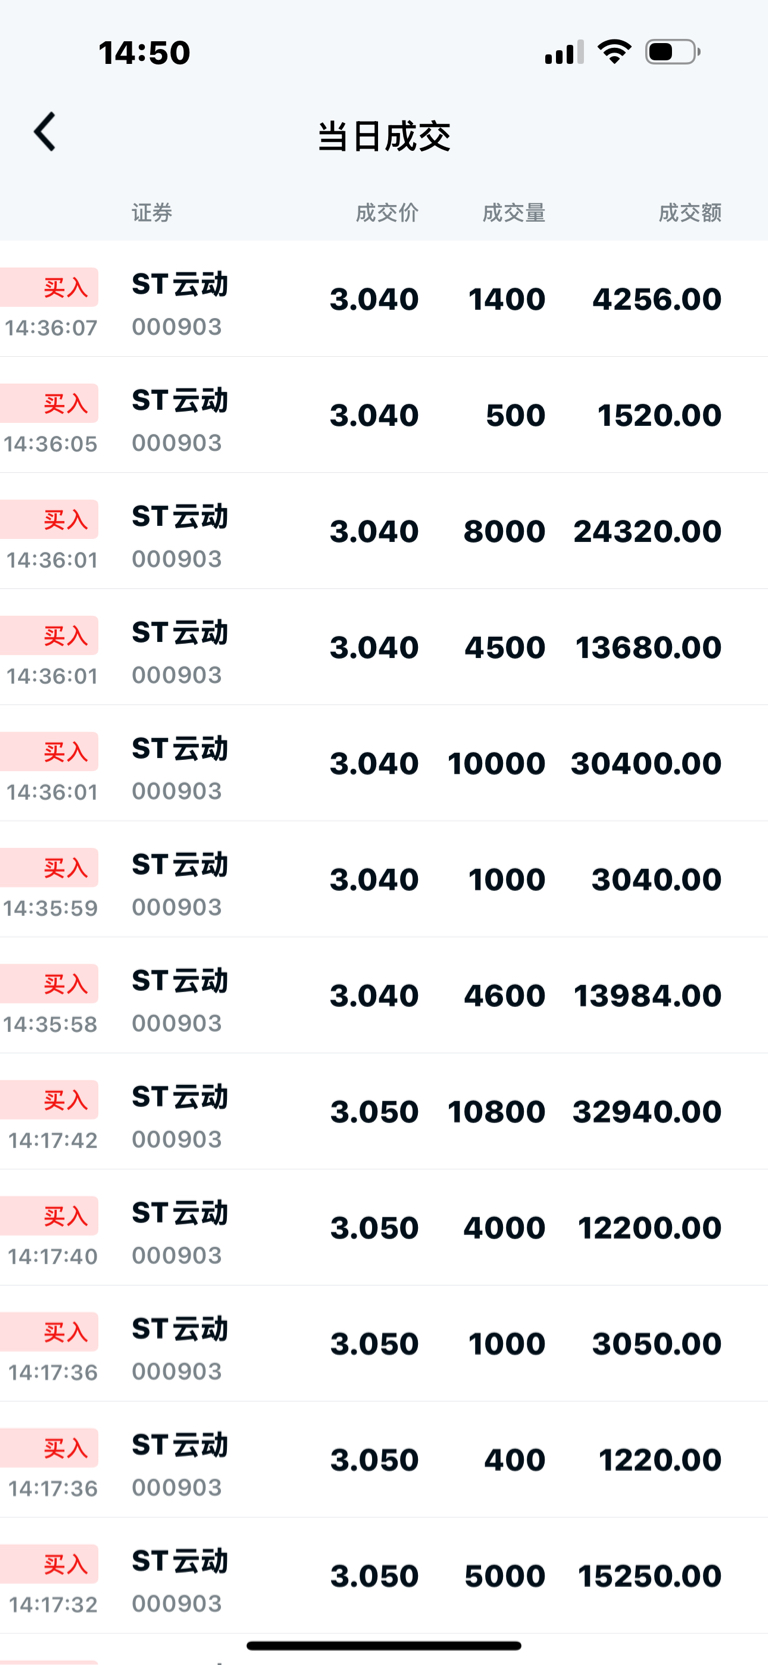
Task: Tap the Wi-Fi status icon
Action: (x=614, y=51)
